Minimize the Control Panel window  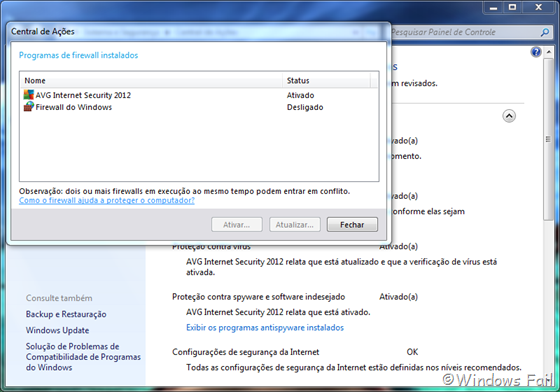[x=494, y=7]
